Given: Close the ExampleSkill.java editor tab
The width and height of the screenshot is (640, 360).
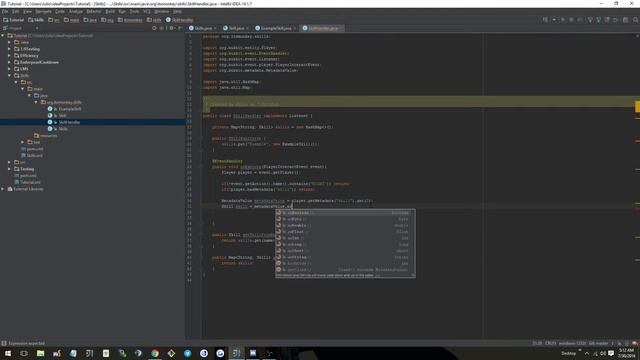Looking at the screenshot, I should pyautogui.click(x=295, y=28).
